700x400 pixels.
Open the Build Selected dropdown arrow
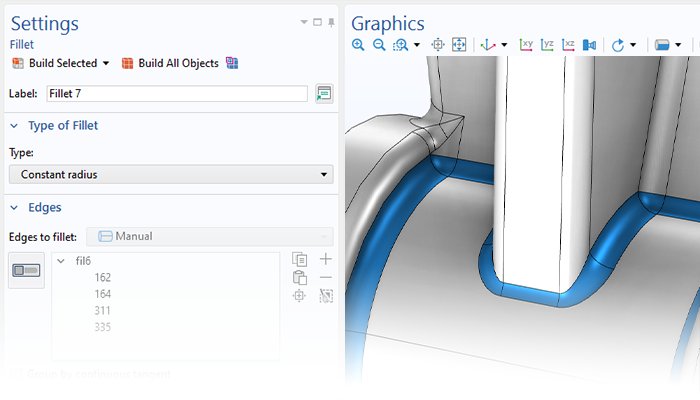(106, 63)
